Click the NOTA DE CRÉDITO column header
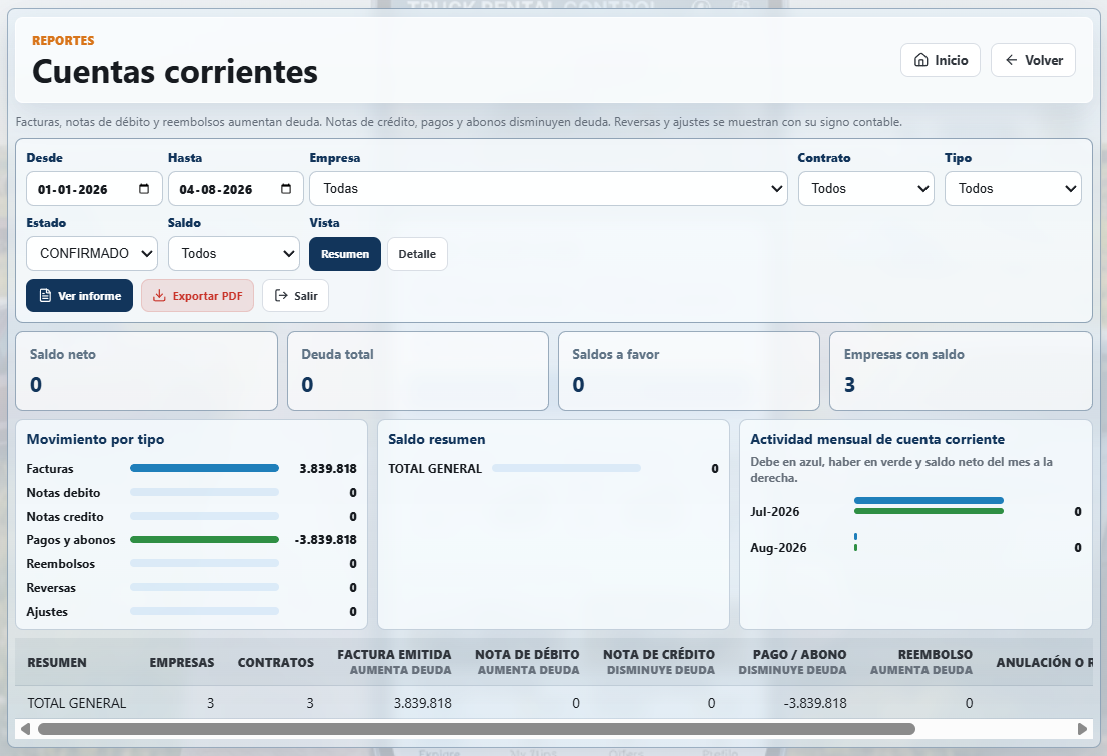 tap(659, 662)
